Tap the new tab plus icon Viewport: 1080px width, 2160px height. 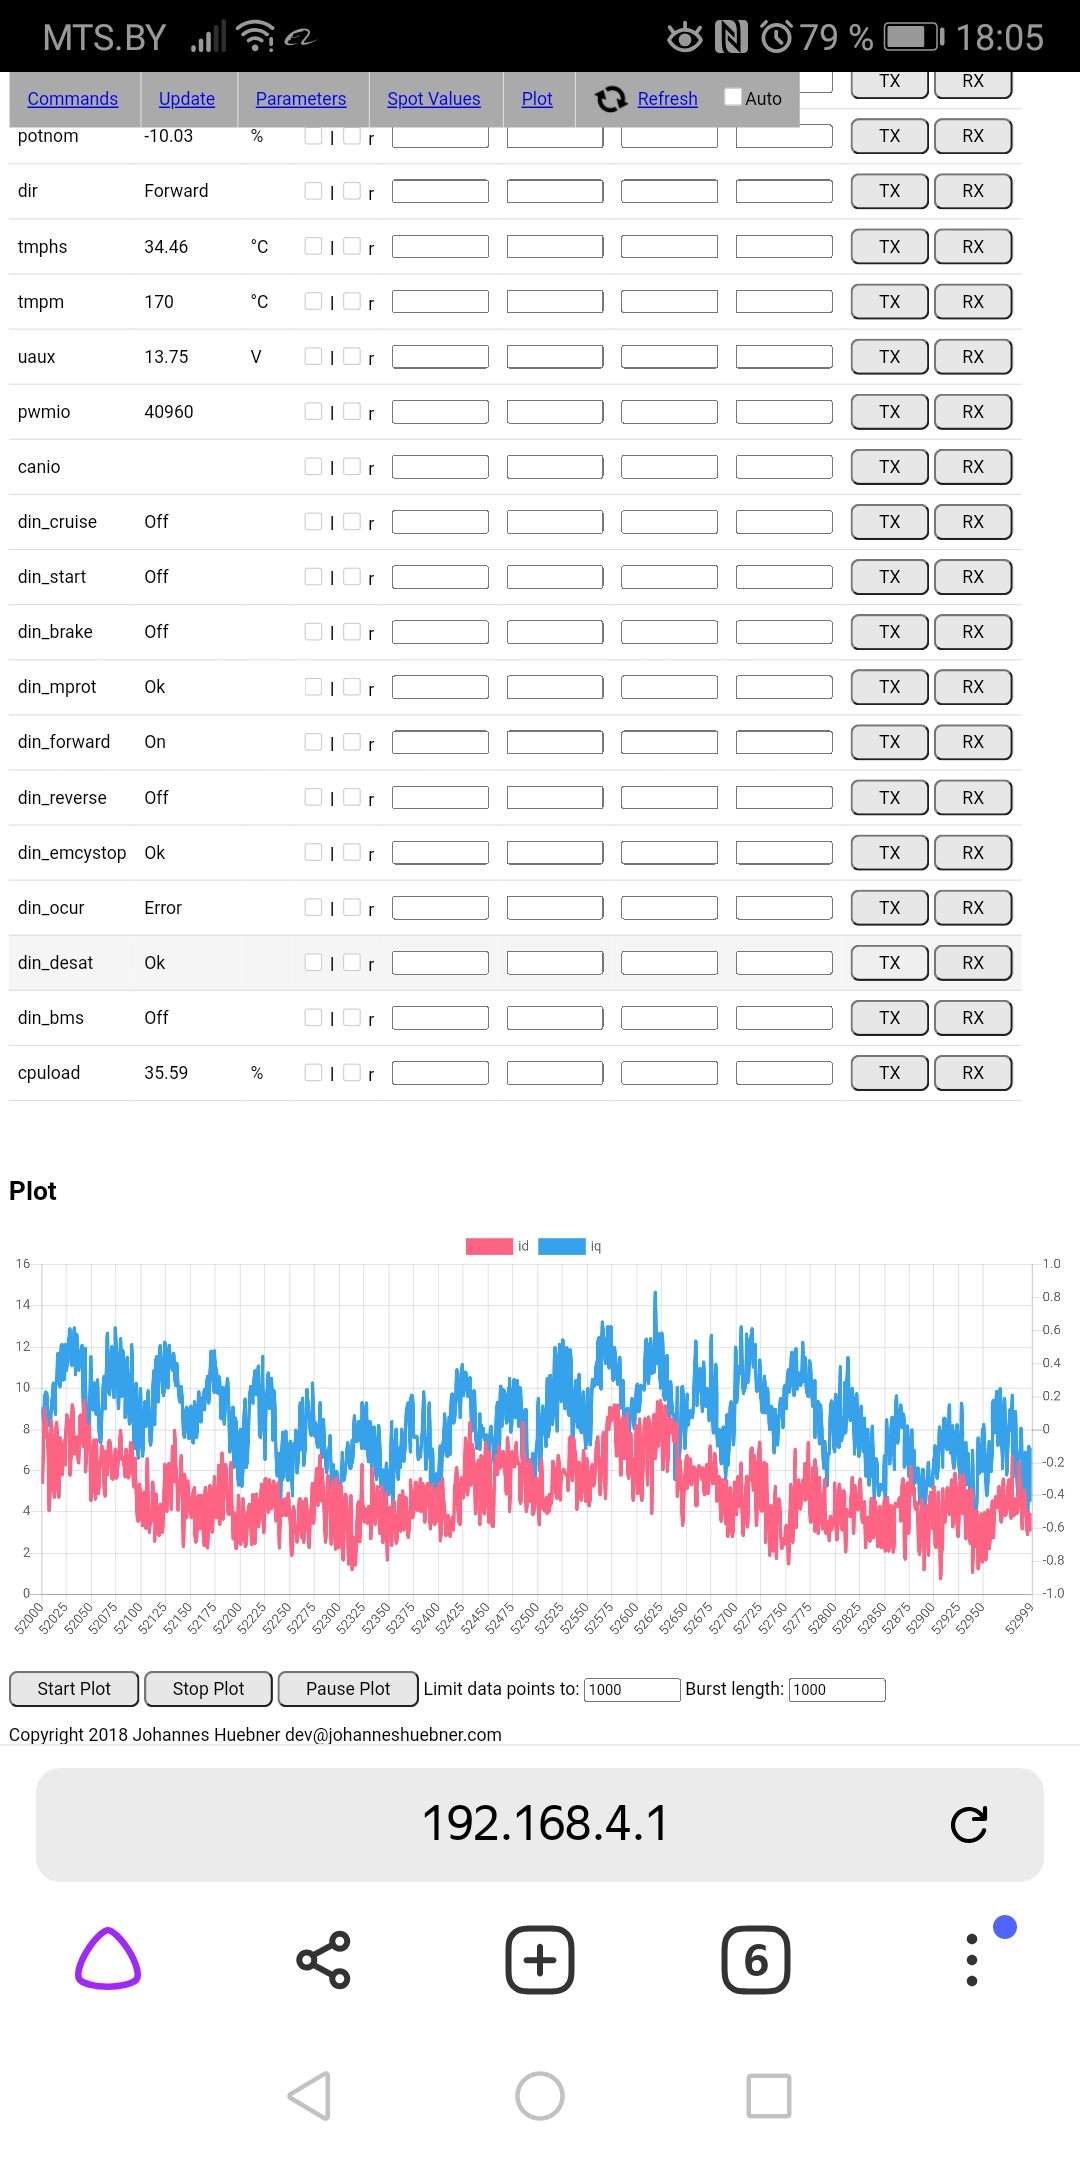(540, 1959)
